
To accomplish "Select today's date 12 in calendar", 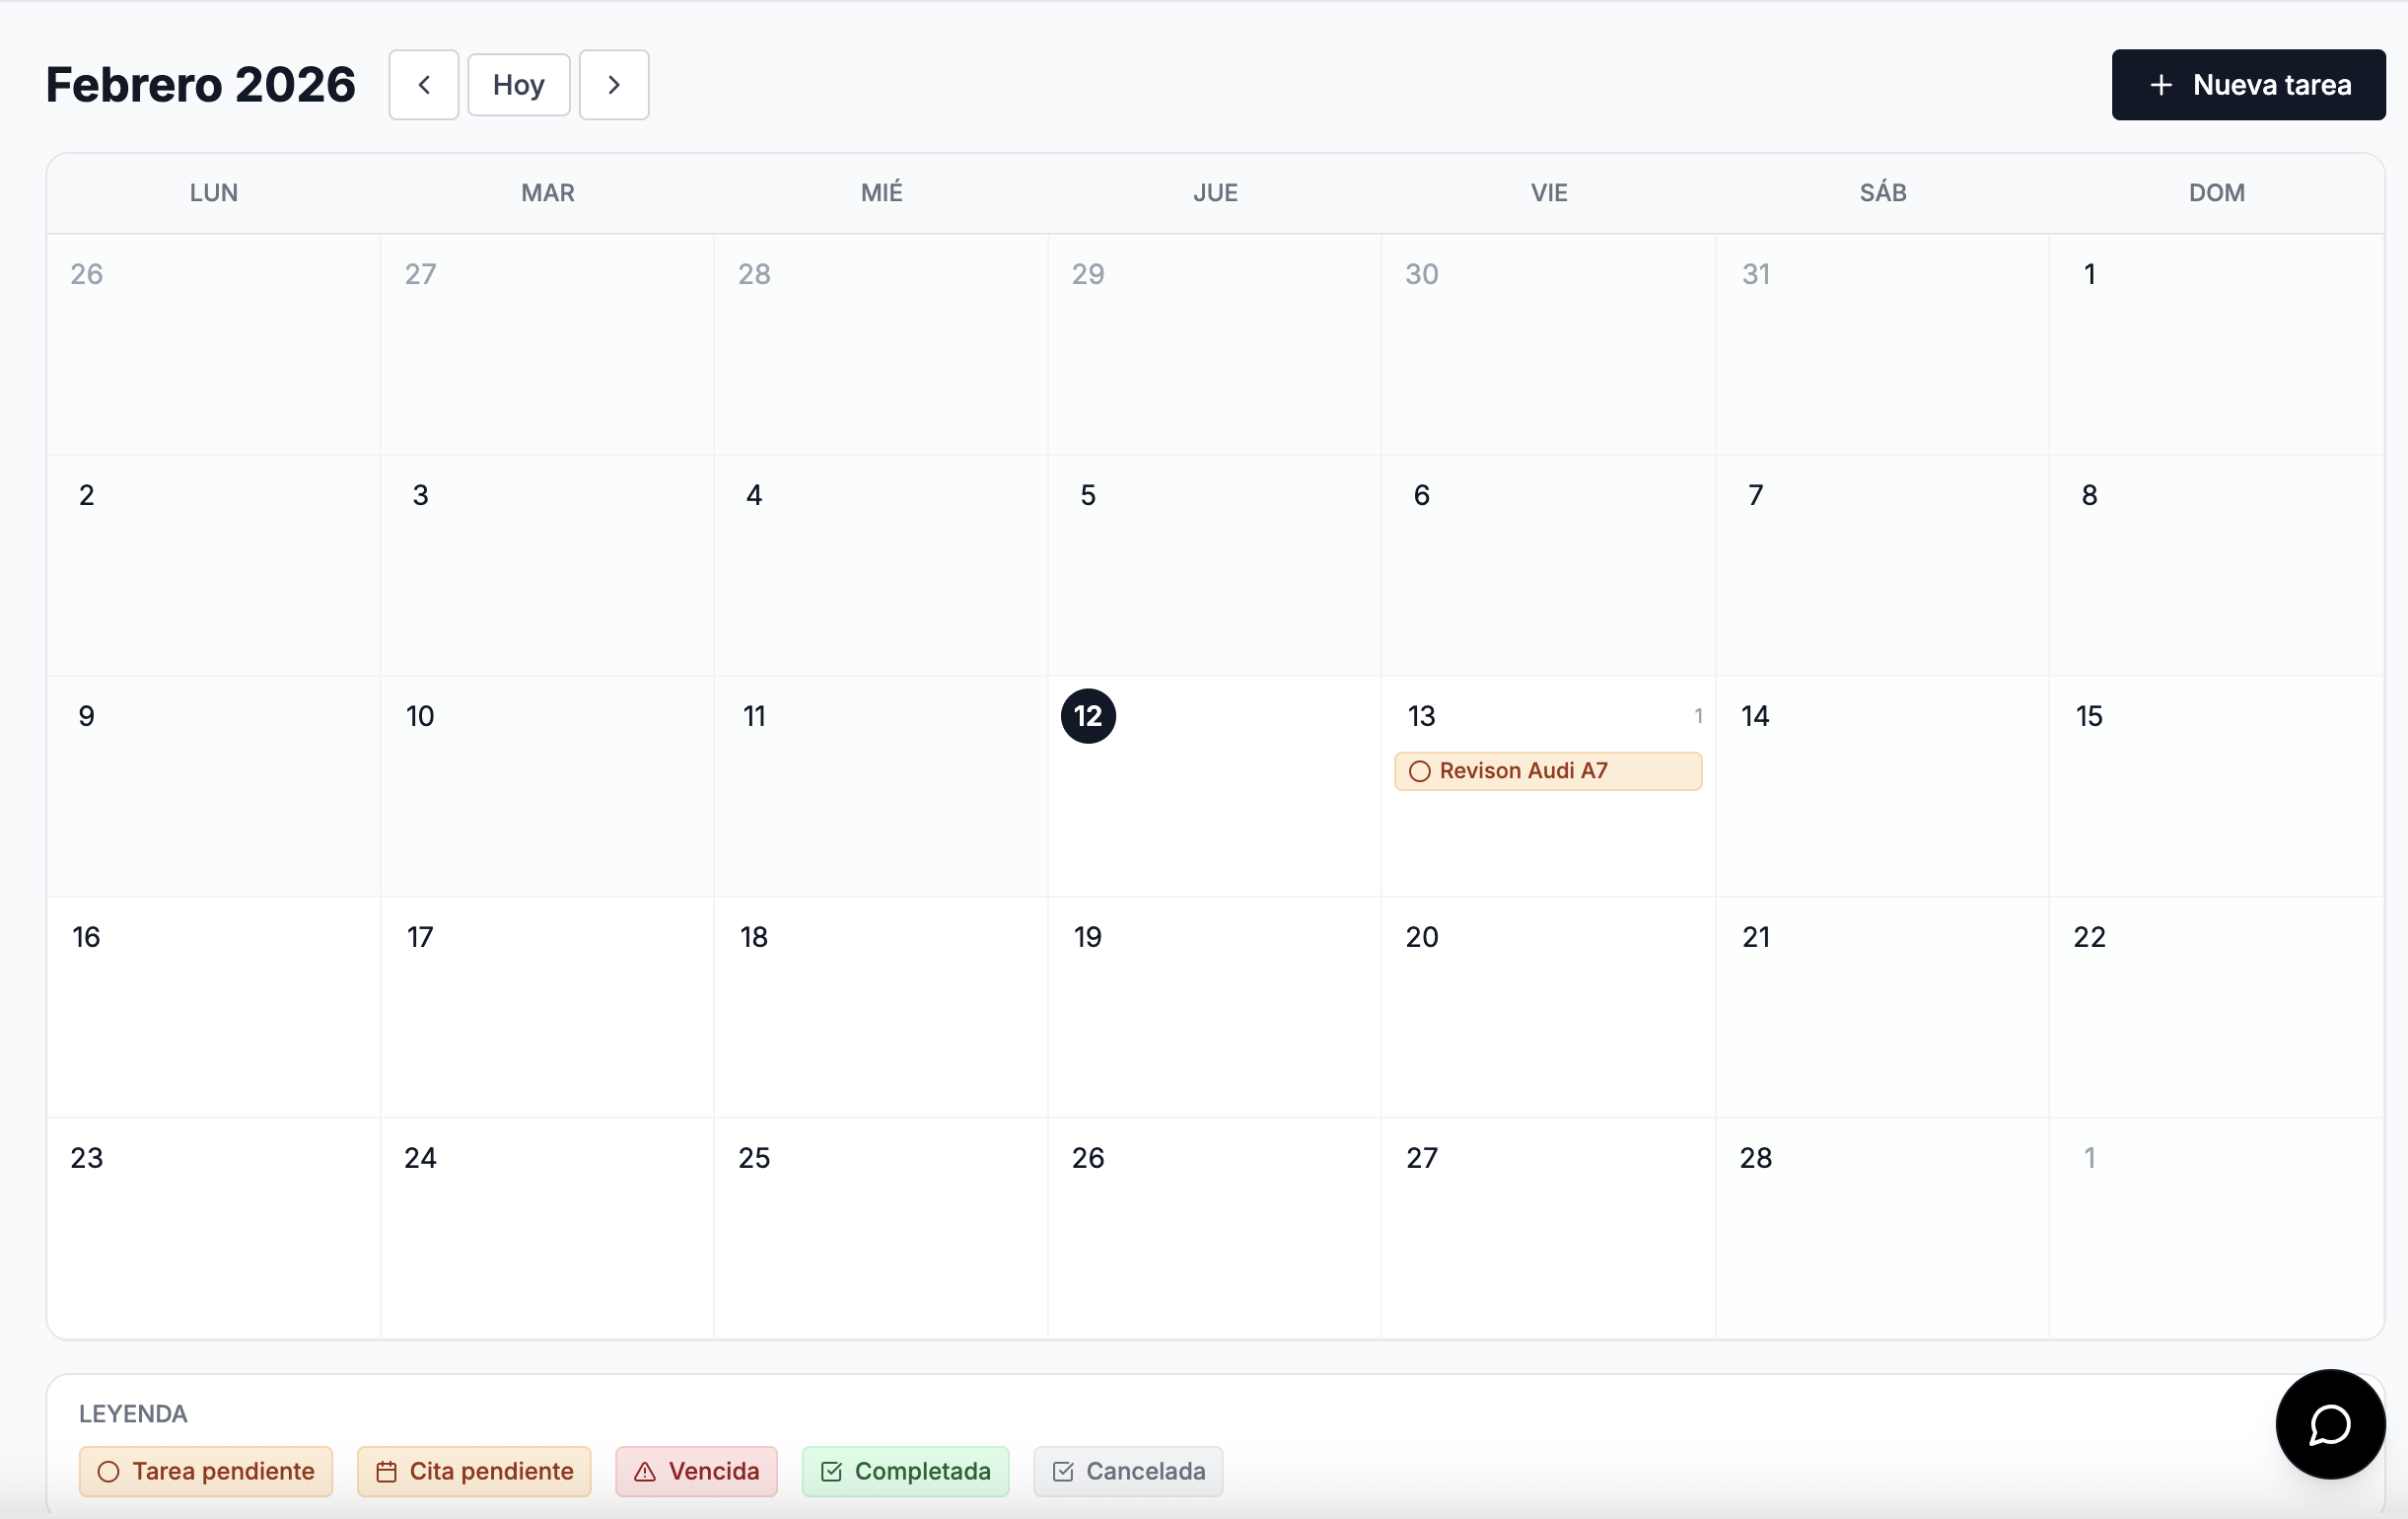I will click(x=1088, y=716).
